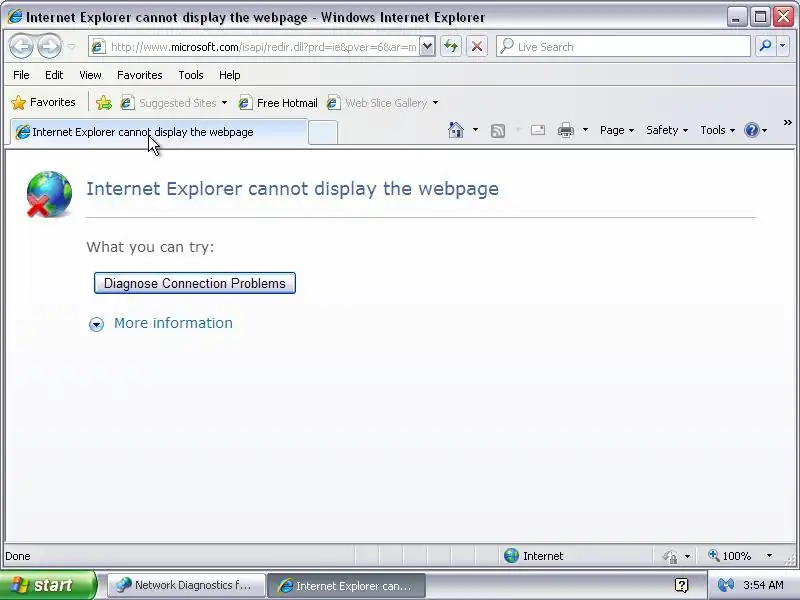This screenshot has width=800, height=600.
Task: Open a new blank tab
Action: click(x=323, y=133)
